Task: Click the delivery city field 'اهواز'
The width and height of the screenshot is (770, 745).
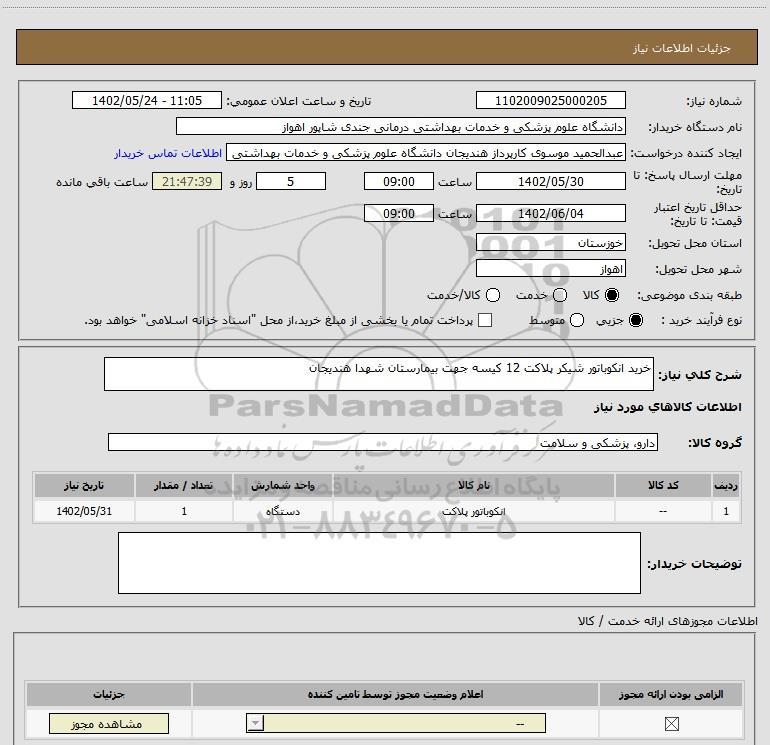Action: tap(550, 269)
